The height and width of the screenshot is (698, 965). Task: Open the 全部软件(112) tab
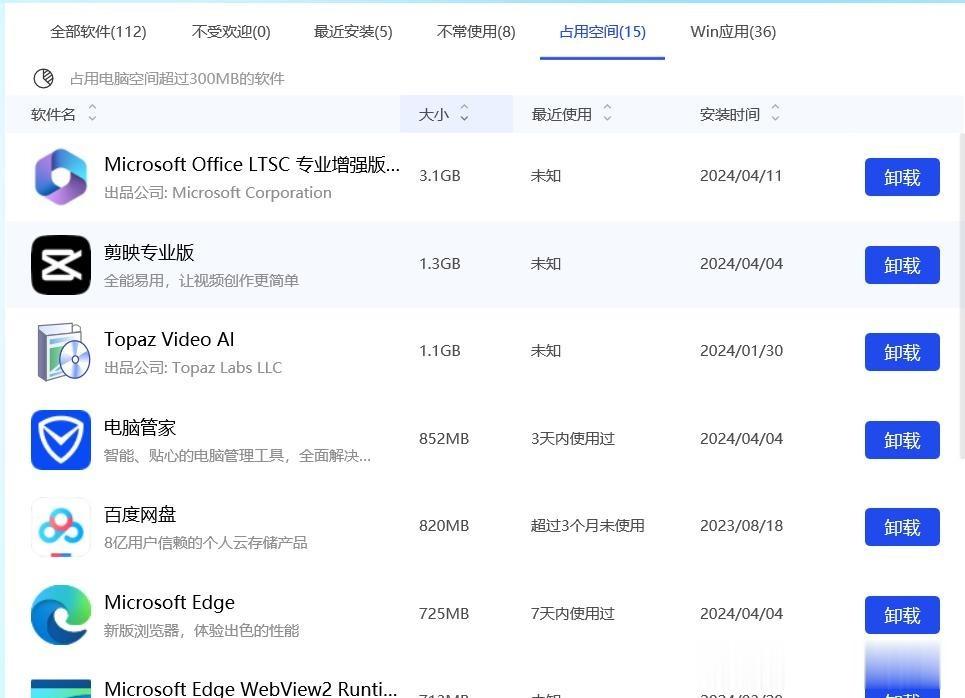98,31
